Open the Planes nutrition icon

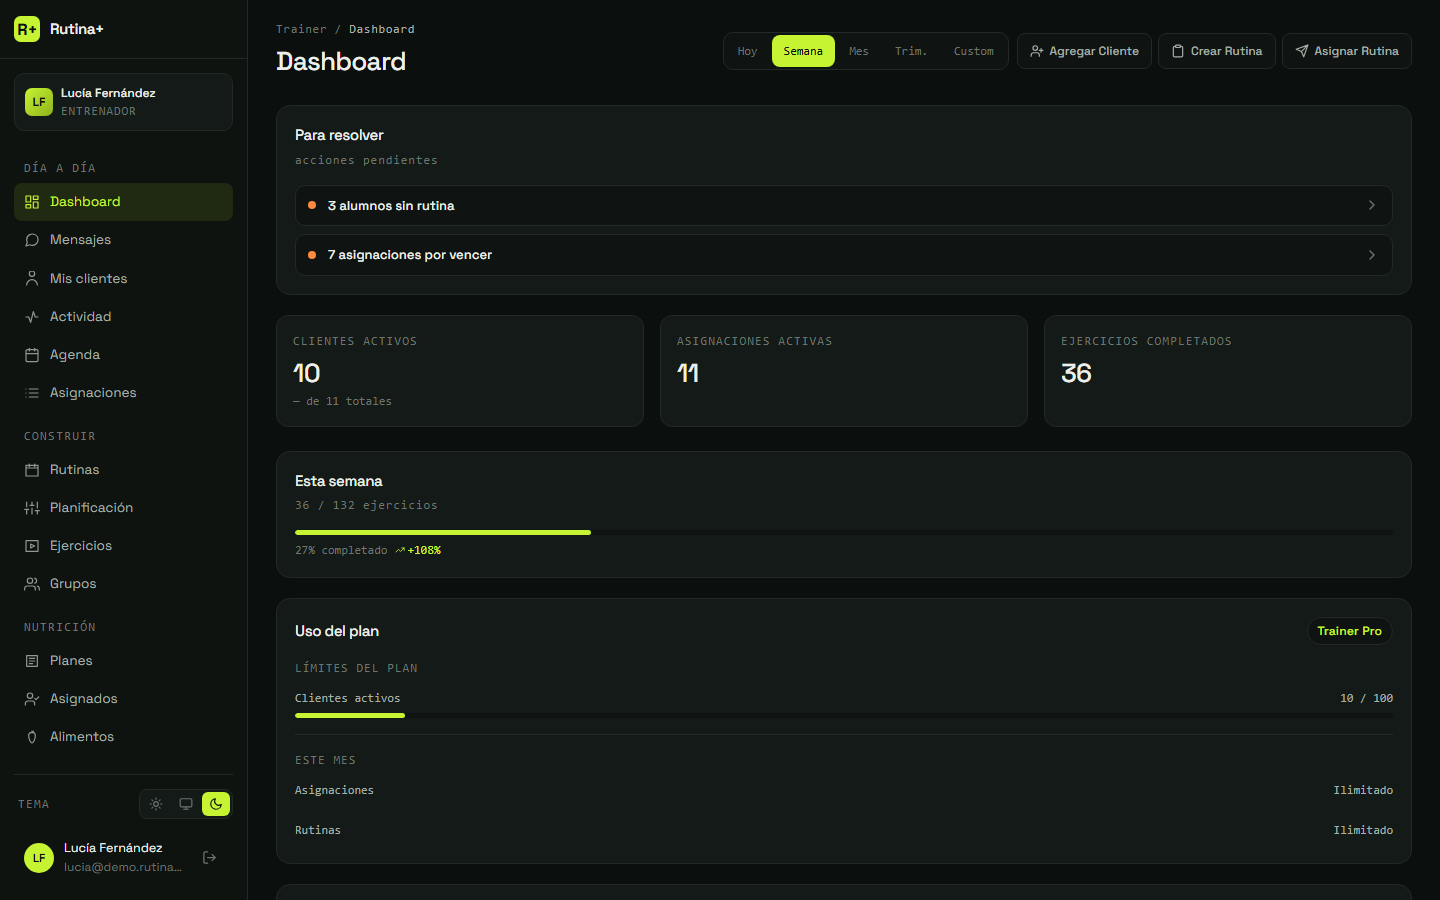click(x=32, y=661)
